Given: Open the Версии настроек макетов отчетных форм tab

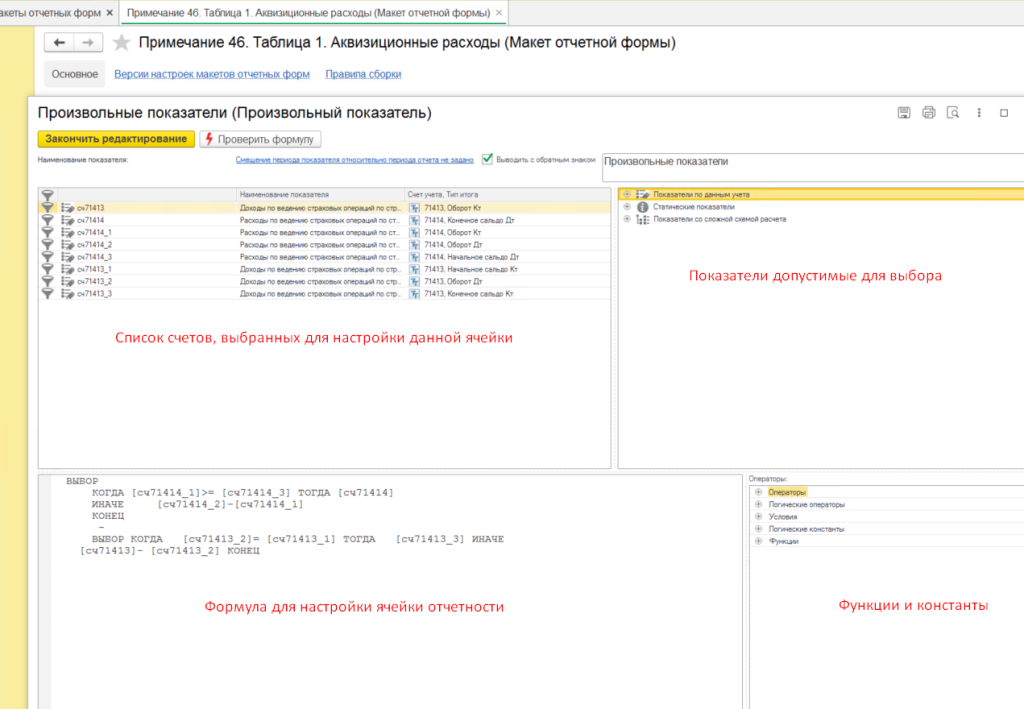Looking at the screenshot, I should (212, 74).
